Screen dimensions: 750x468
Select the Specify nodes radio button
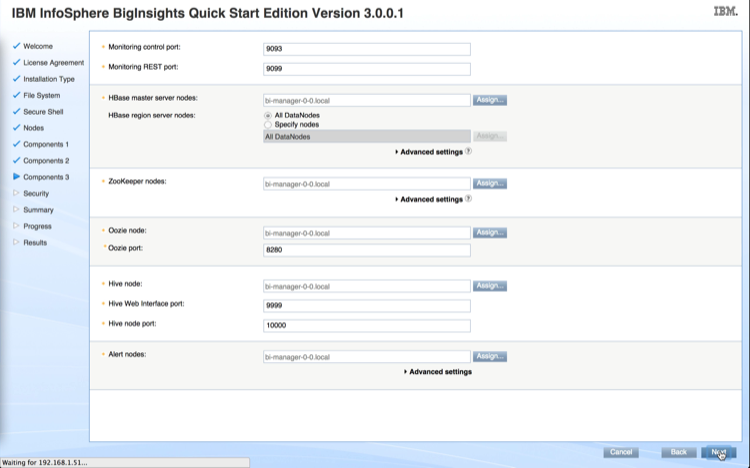pos(268,124)
